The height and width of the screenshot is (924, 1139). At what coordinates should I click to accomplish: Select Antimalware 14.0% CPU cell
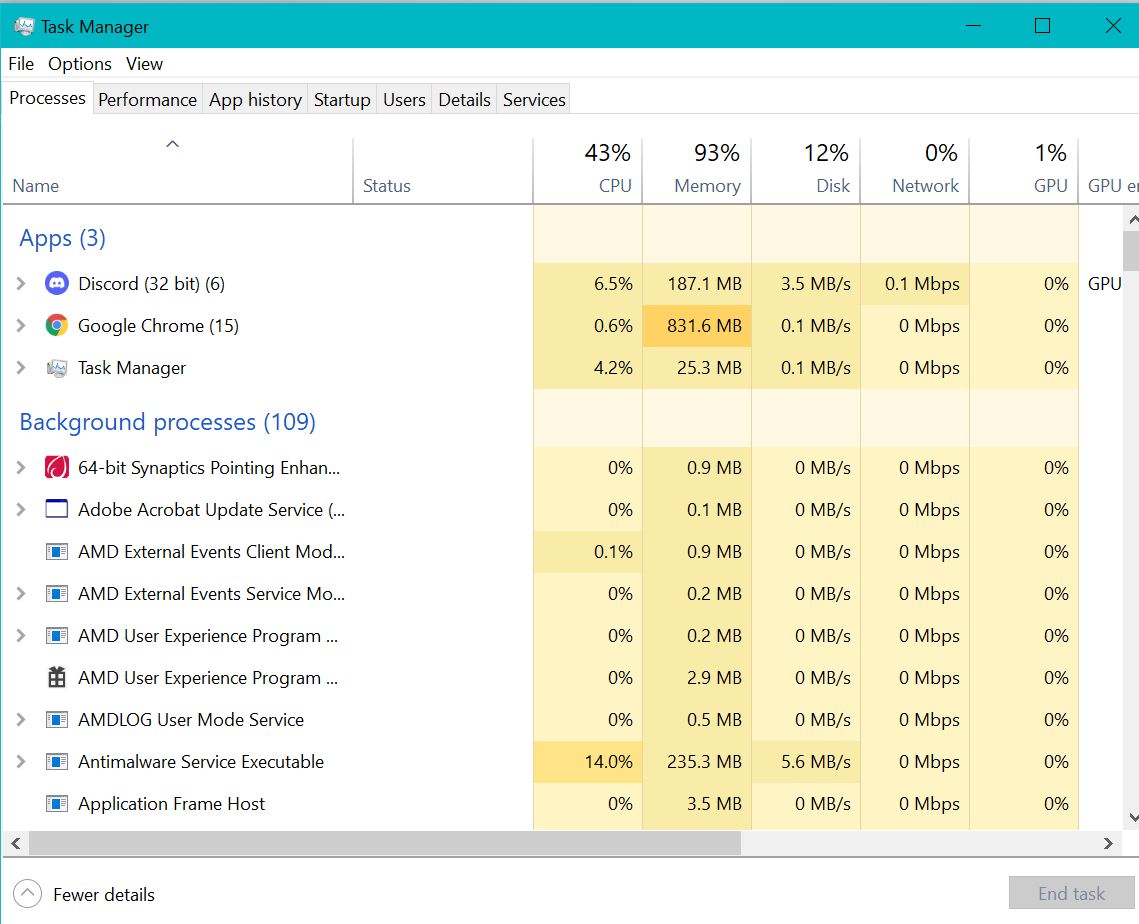coord(588,761)
